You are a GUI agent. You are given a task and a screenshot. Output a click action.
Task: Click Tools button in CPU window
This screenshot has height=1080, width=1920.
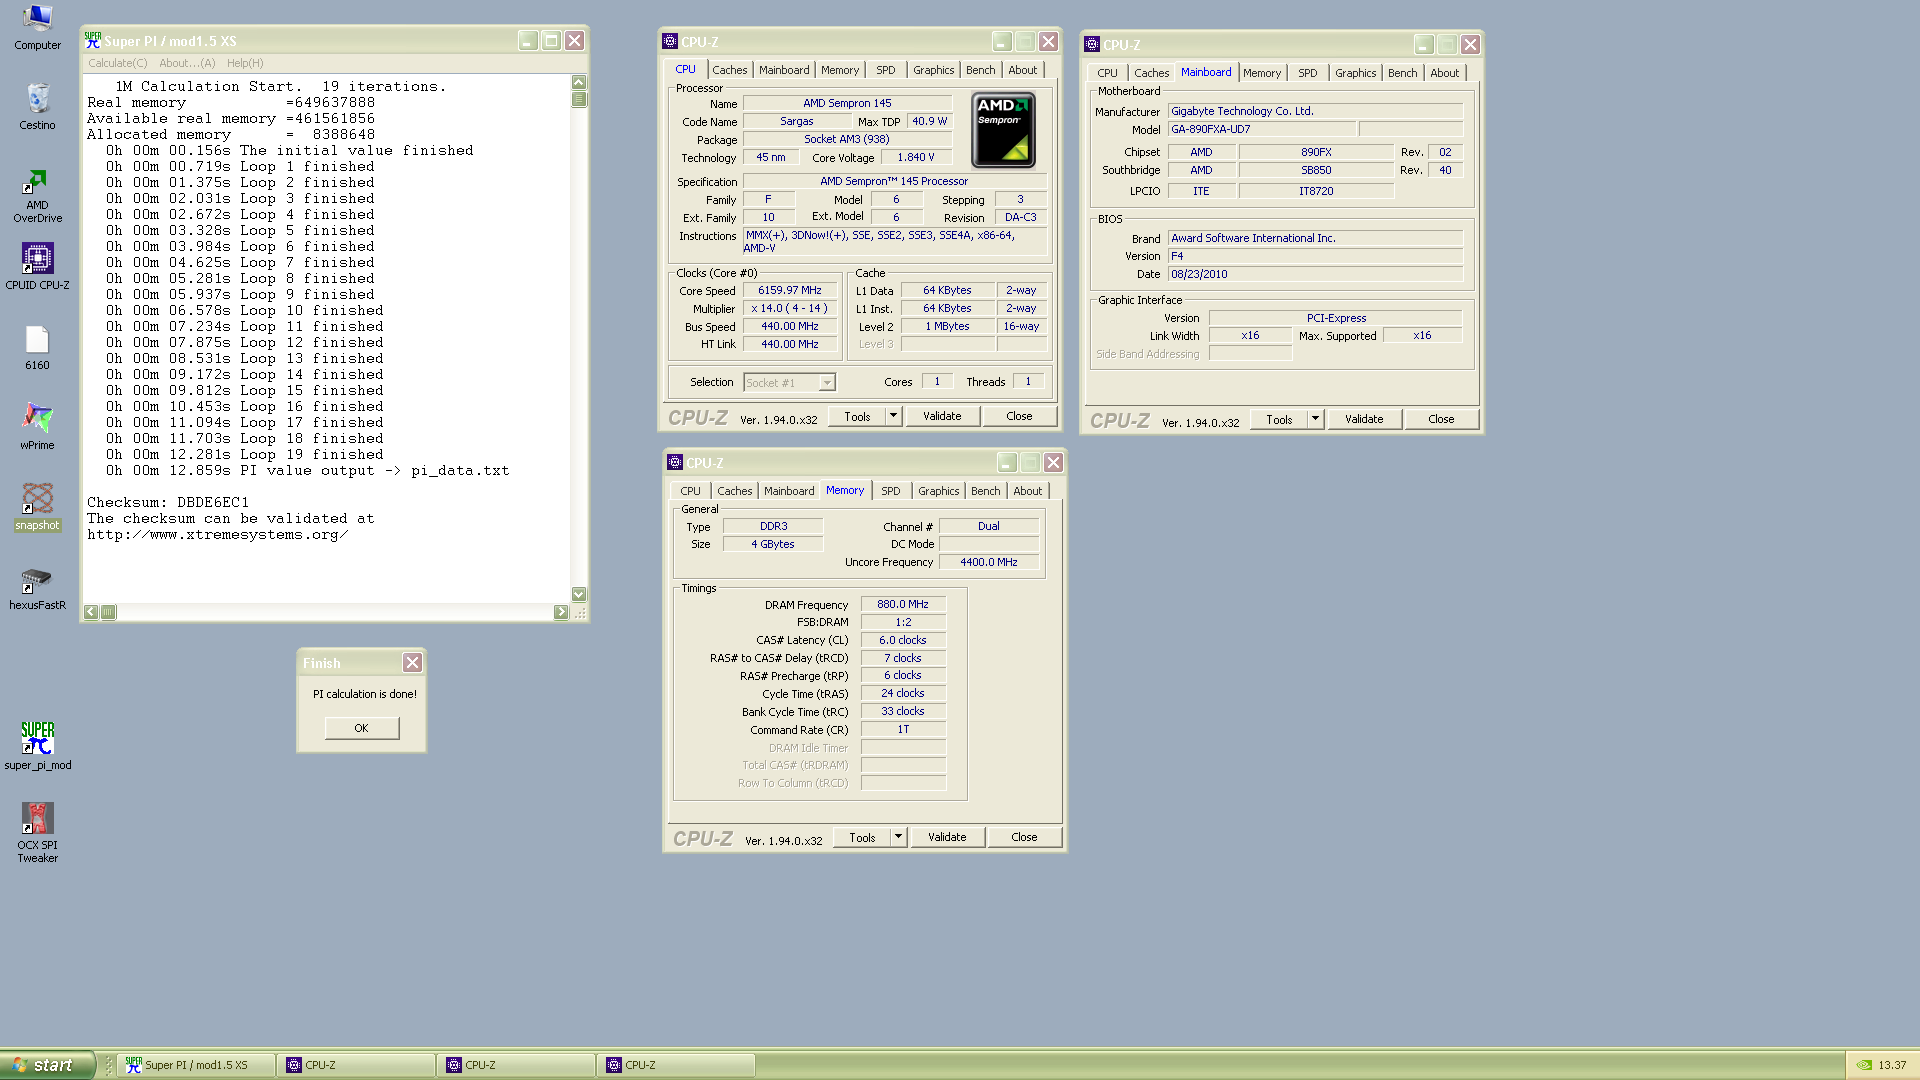tap(857, 416)
